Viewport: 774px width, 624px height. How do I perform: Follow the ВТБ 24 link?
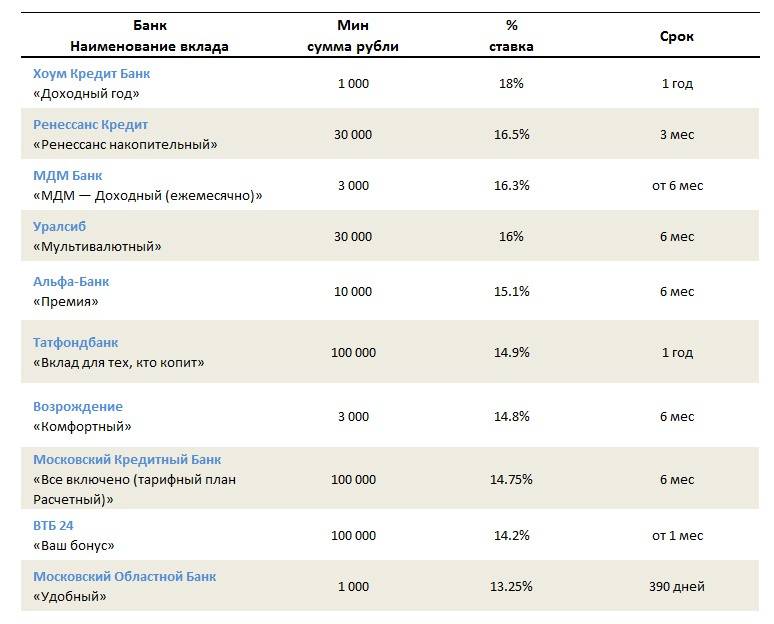coord(53,526)
